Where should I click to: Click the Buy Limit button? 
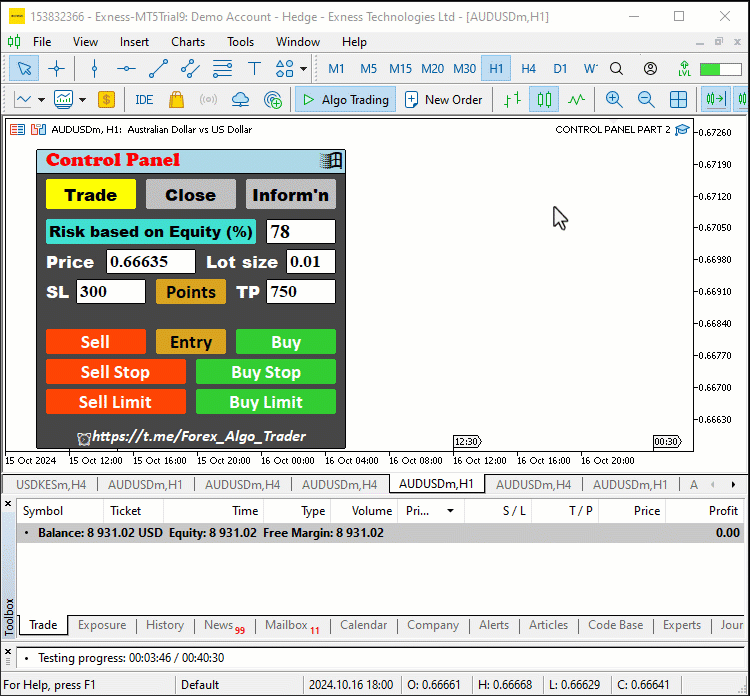point(266,402)
